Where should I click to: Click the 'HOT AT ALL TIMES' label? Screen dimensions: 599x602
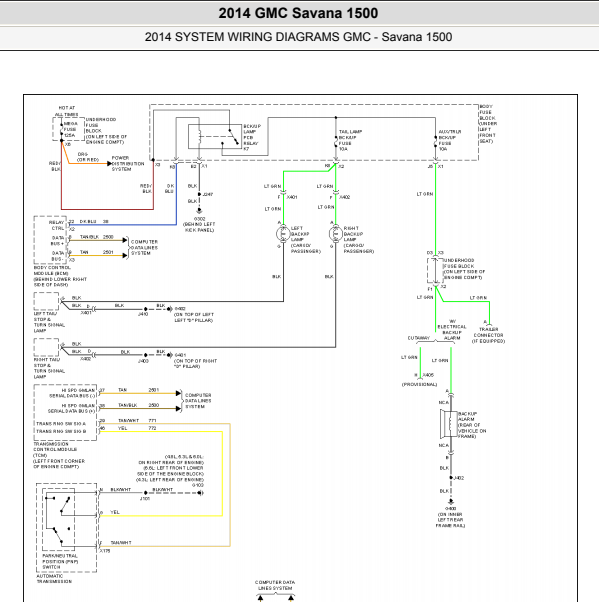66,111
